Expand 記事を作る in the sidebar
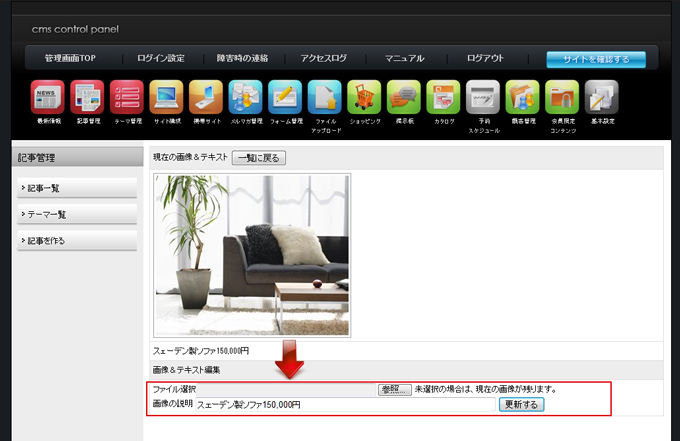This screenshot has height=441, width=680. [77, 240]
